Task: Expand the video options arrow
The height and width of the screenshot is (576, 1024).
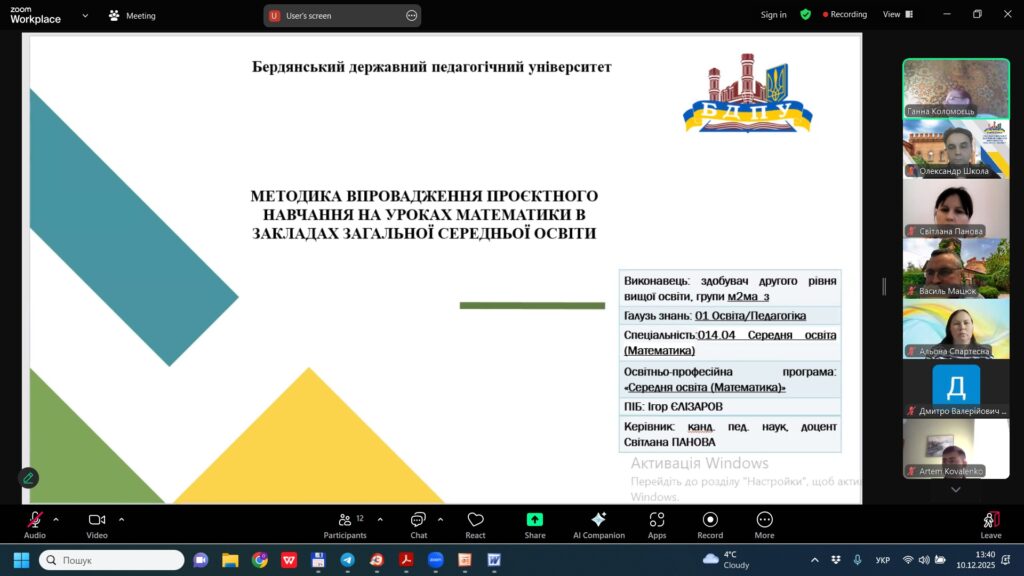Action: click(122, 519)
